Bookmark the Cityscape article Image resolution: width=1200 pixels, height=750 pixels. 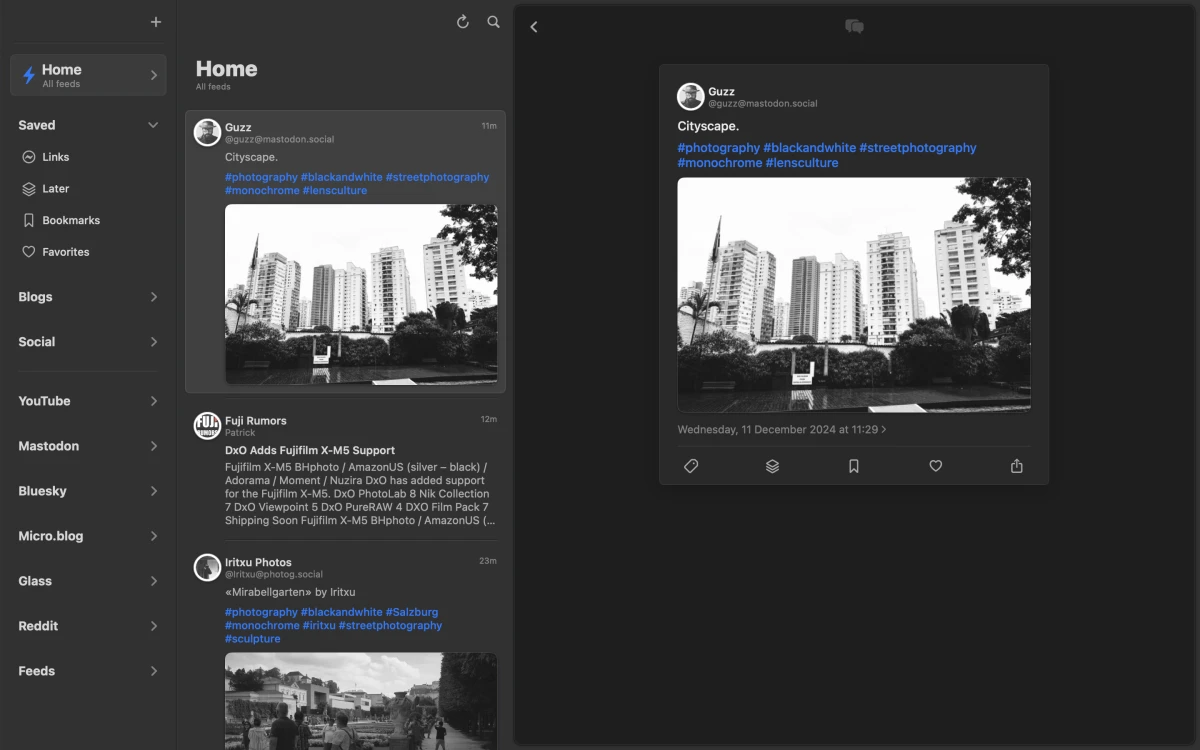(x=854, y=465)
